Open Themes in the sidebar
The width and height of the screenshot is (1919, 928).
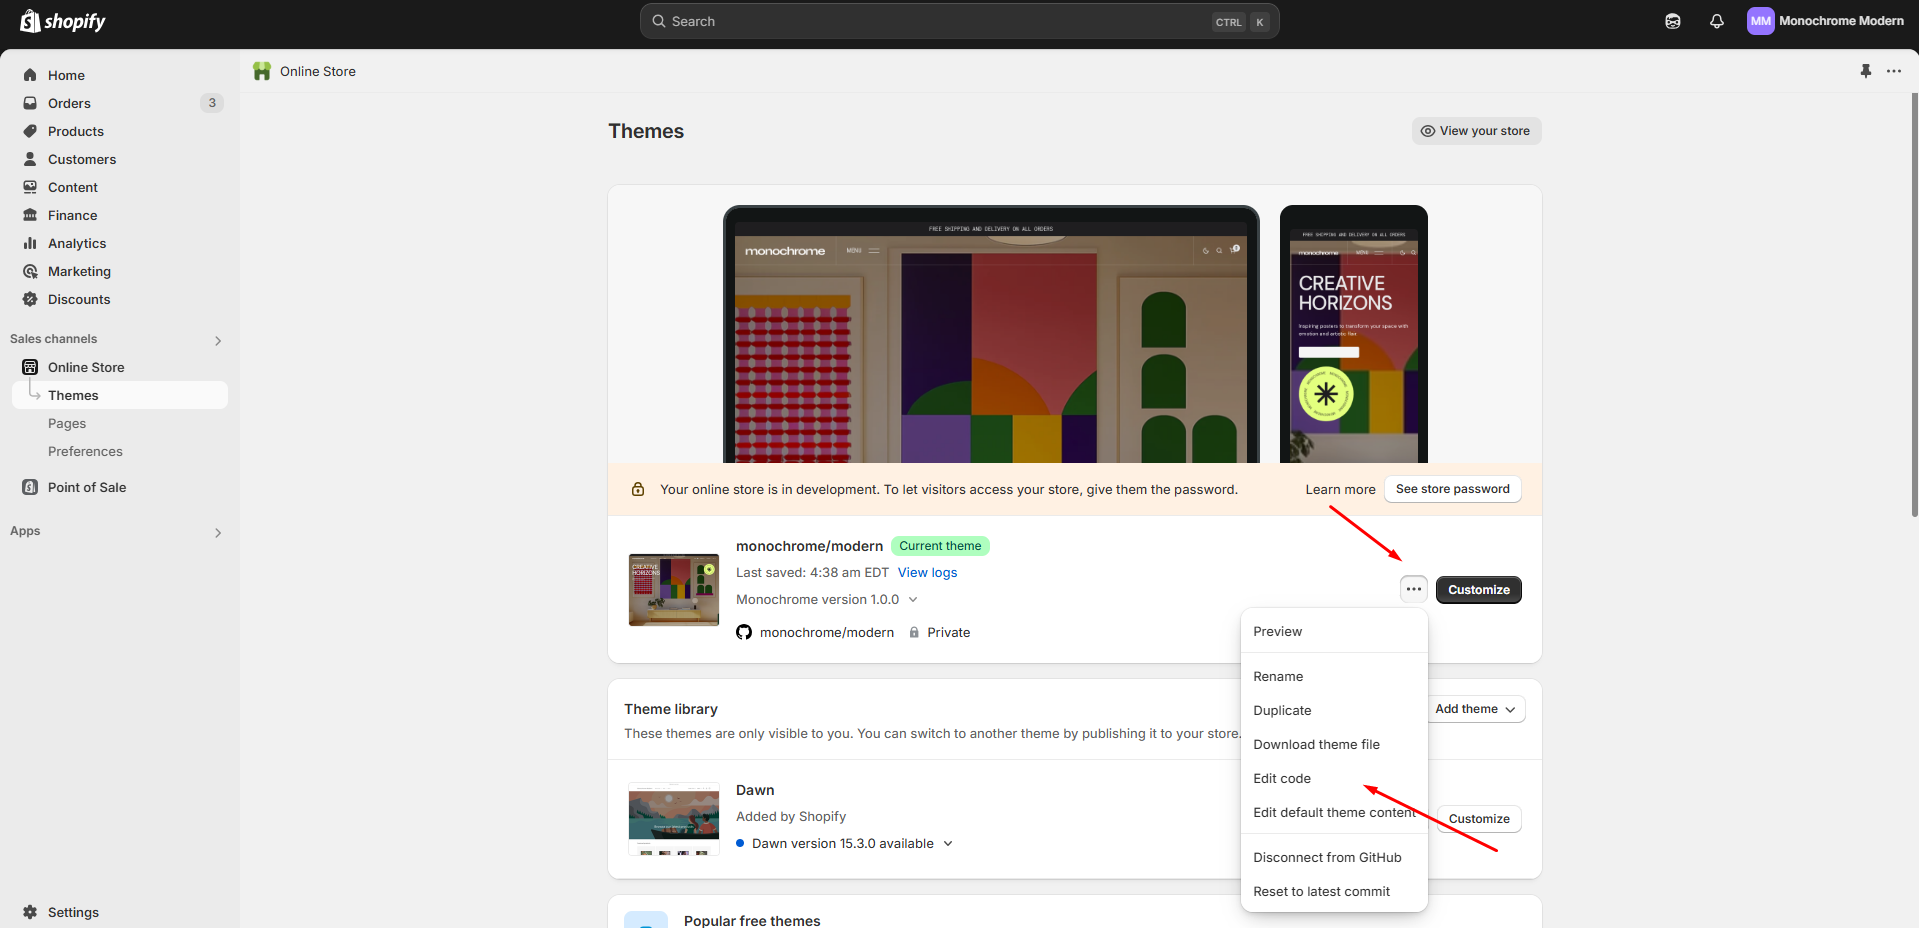pos(120,395)
